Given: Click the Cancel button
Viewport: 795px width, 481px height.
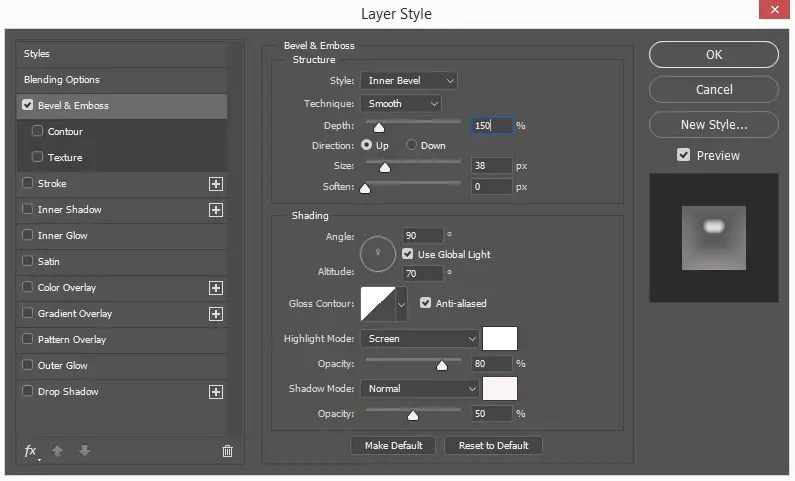Looking at the screenshot, I should 713,89.
